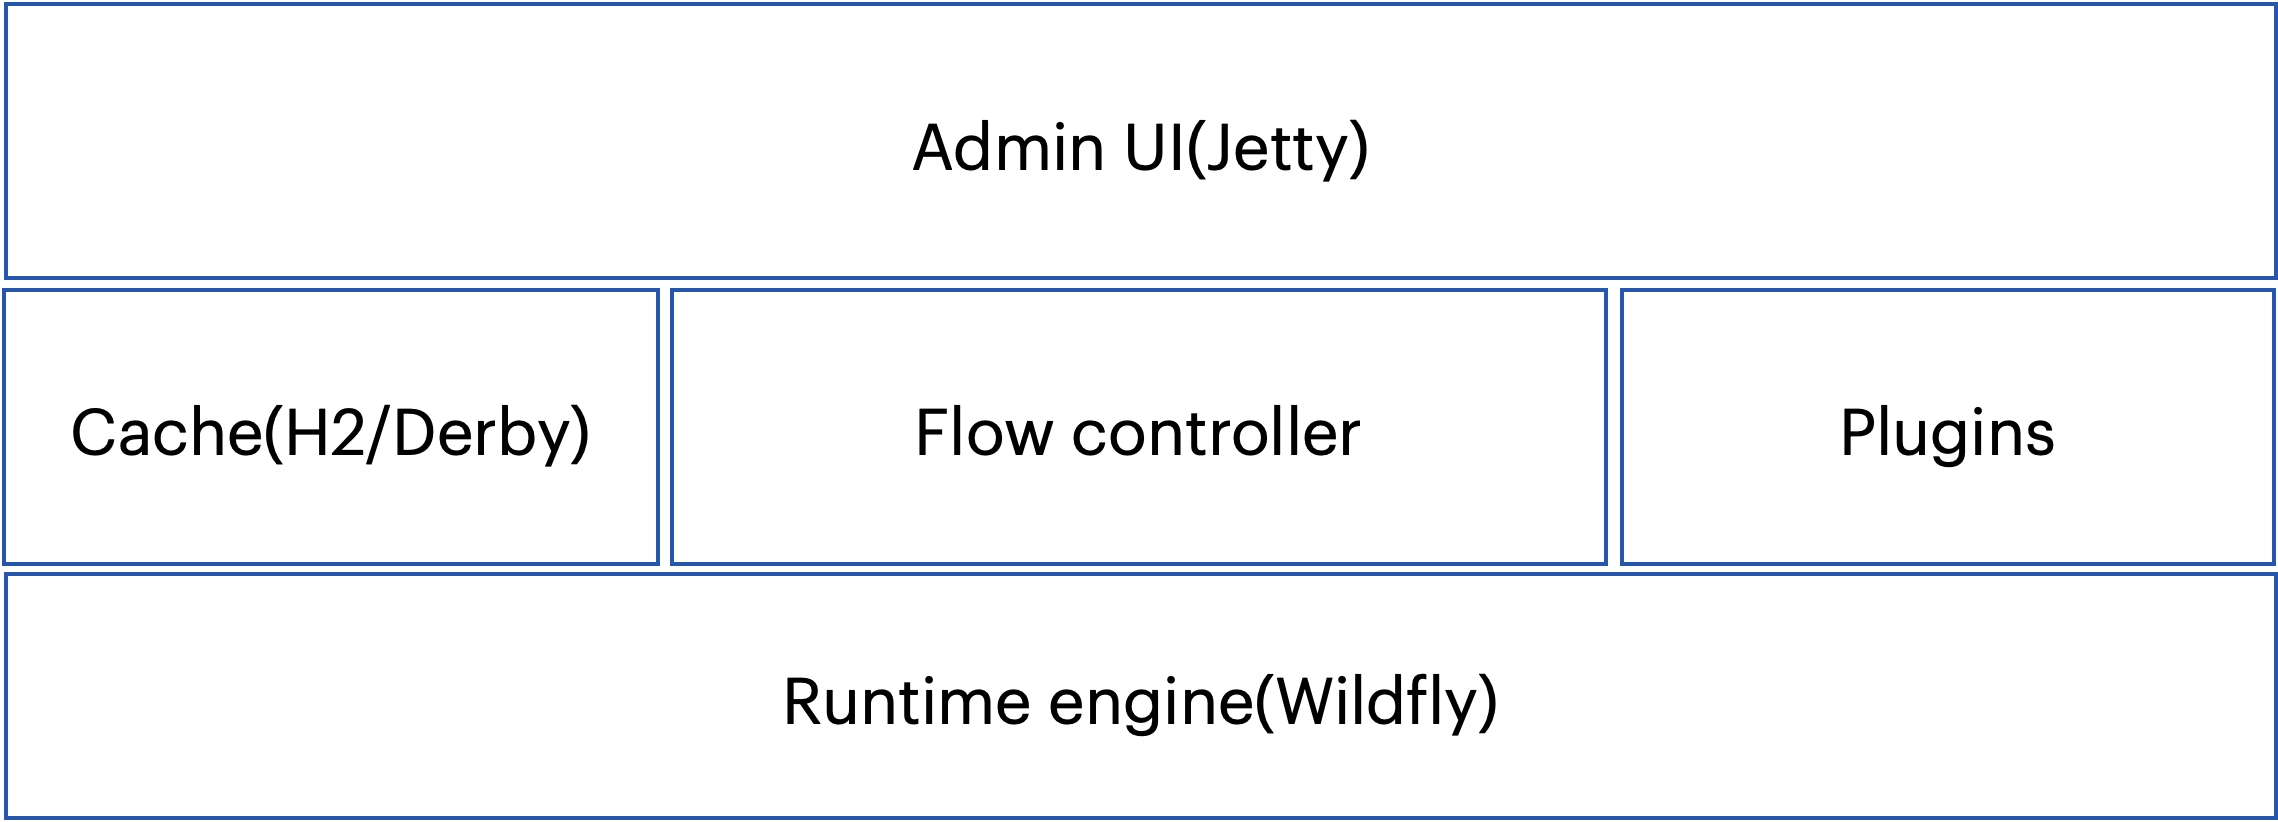Click the opening parenthesis before "Wildfly"
2278x822 pixels.
[x=1265, y=701]
